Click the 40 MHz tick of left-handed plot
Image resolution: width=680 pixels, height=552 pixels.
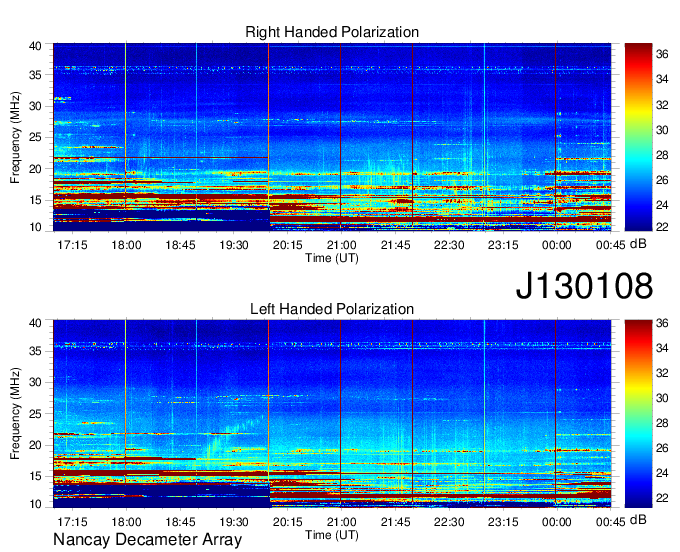(35, 323)
